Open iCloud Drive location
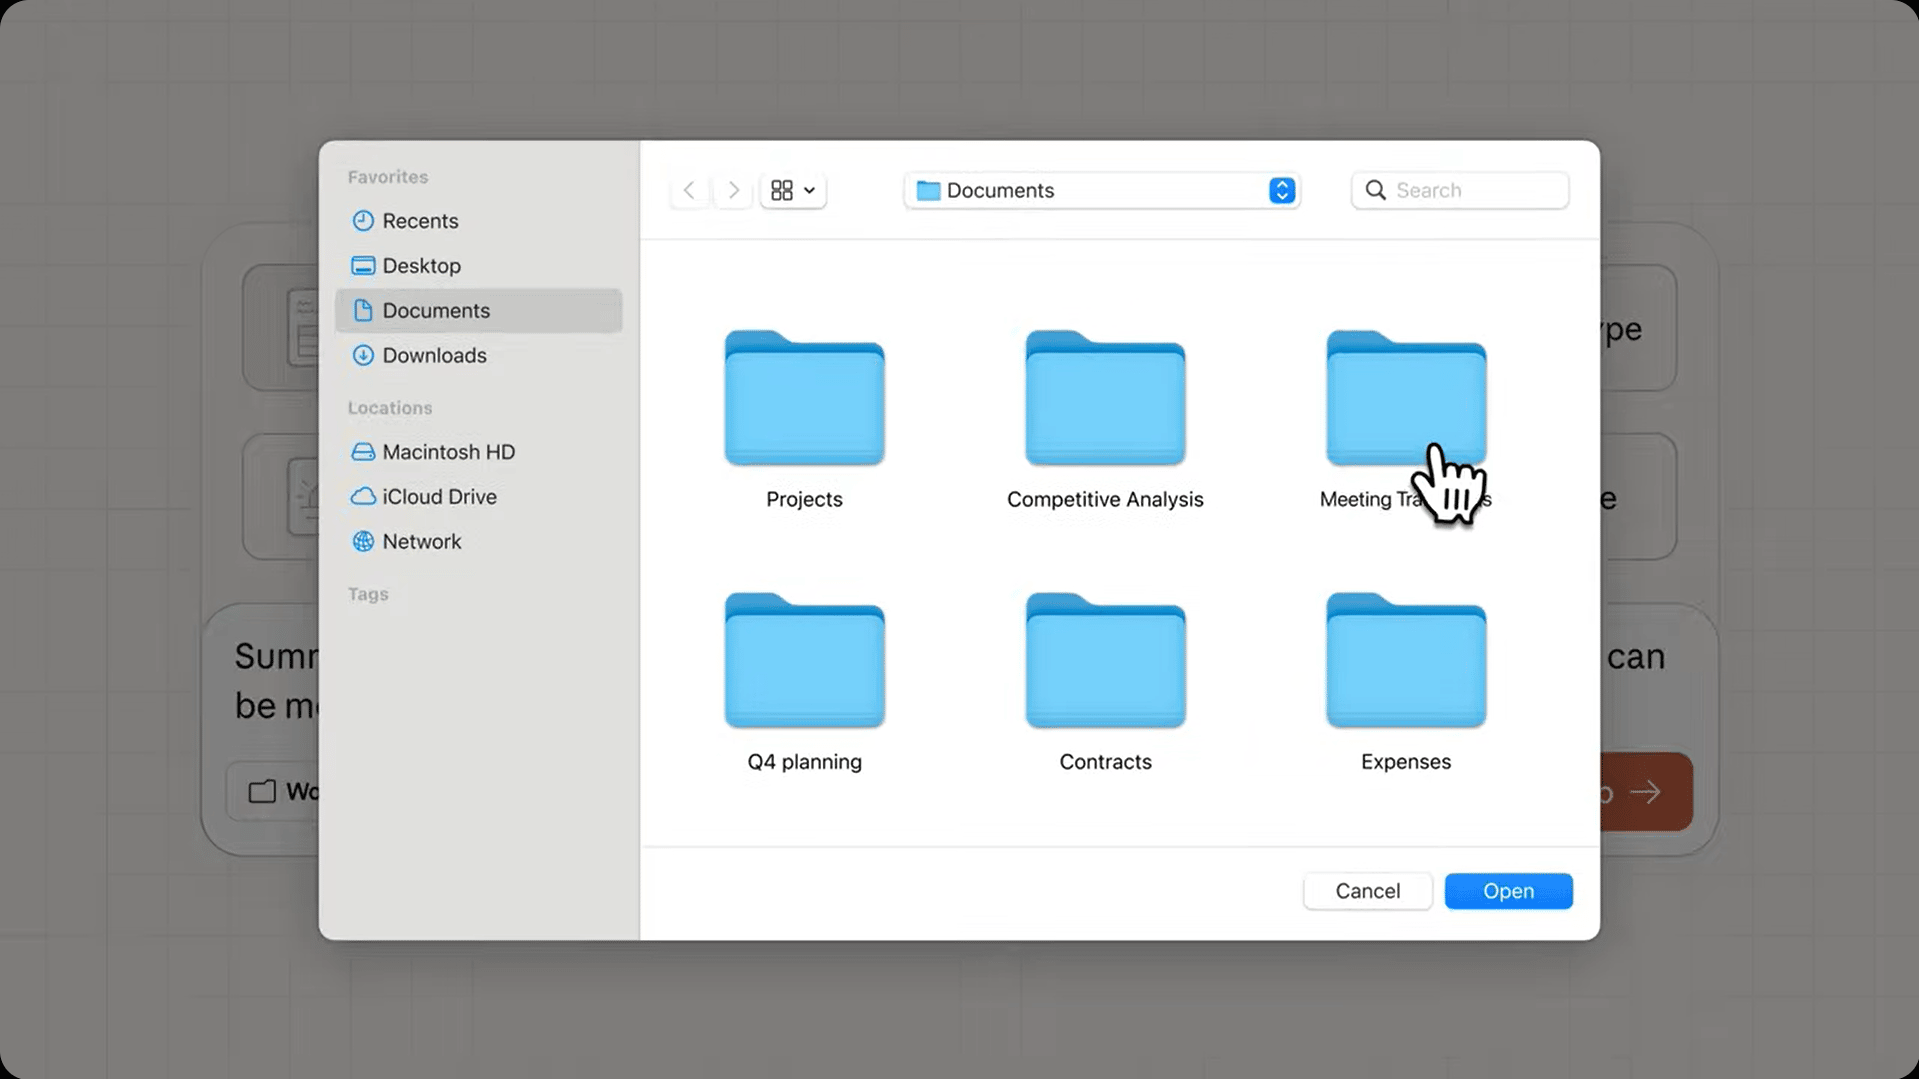Viewport: 1919px width, 1079px height. pos(439,497)
